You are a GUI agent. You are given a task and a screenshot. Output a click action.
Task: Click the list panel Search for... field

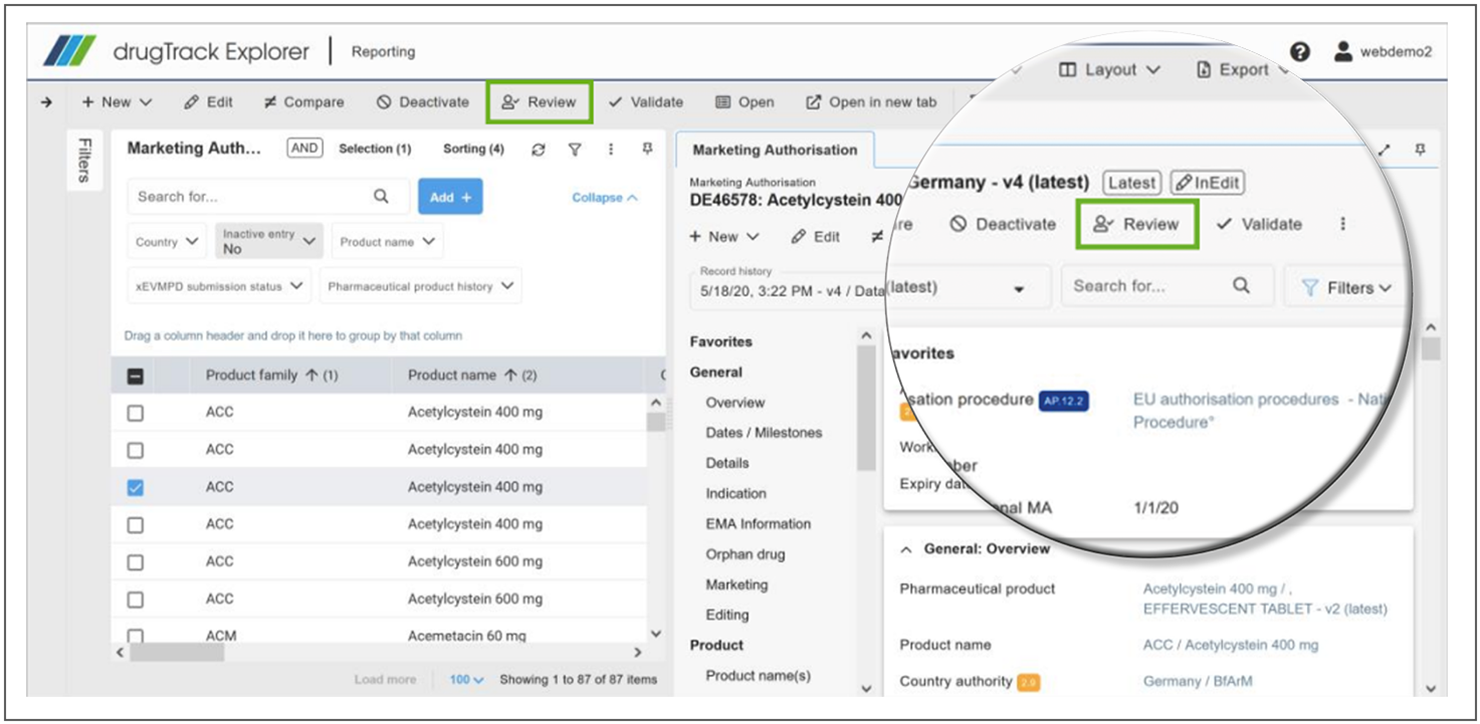(269, 197)
